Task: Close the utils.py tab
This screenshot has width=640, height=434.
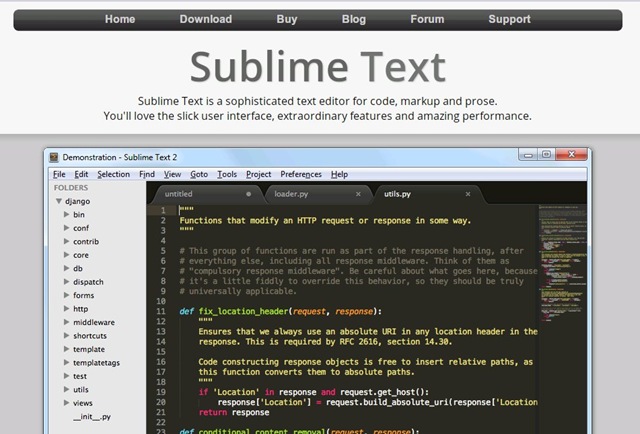Action: click(x=468, y=194)
